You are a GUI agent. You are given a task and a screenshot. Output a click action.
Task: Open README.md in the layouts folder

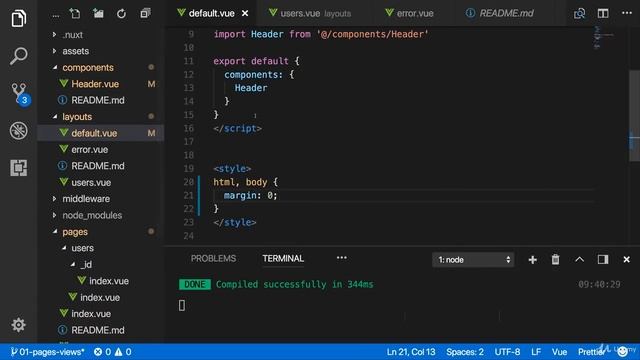pos(98,166)
